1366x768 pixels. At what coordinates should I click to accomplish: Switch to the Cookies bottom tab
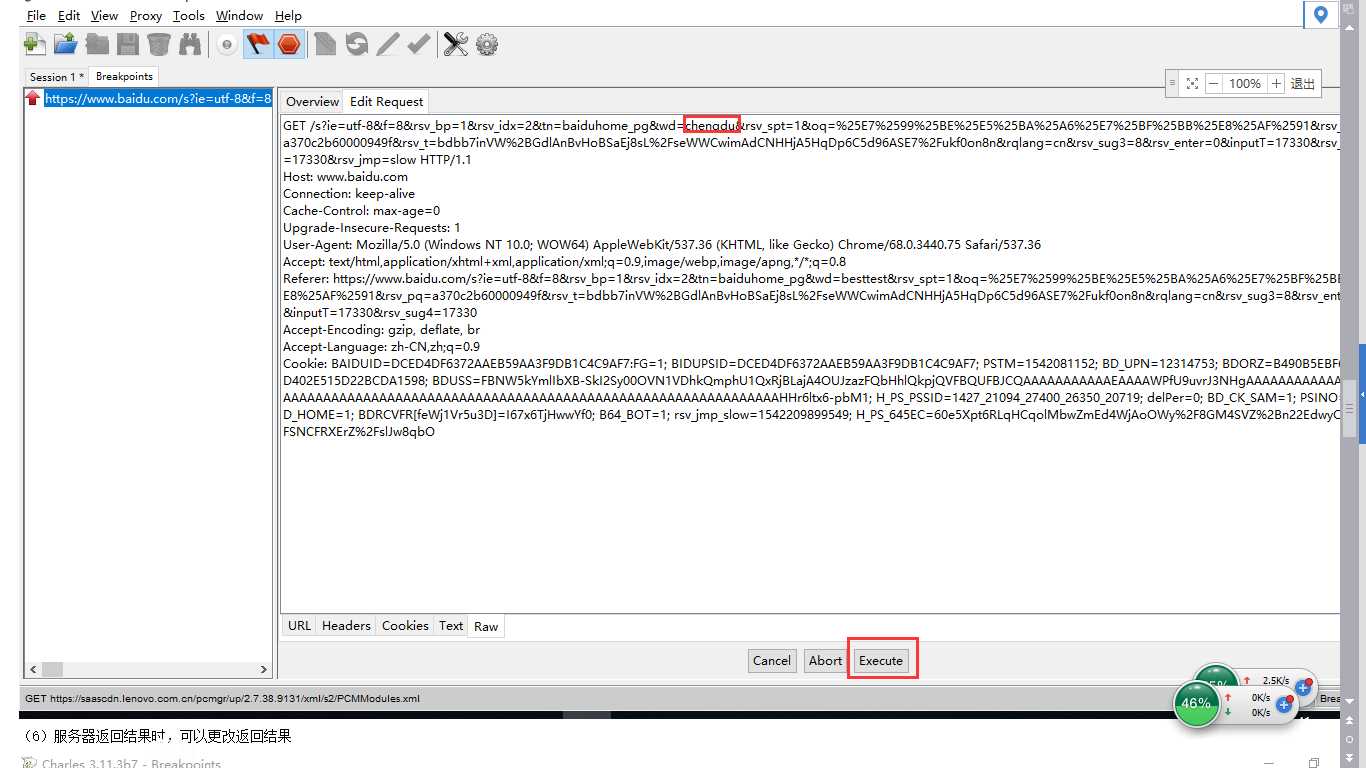pos(405,626)
